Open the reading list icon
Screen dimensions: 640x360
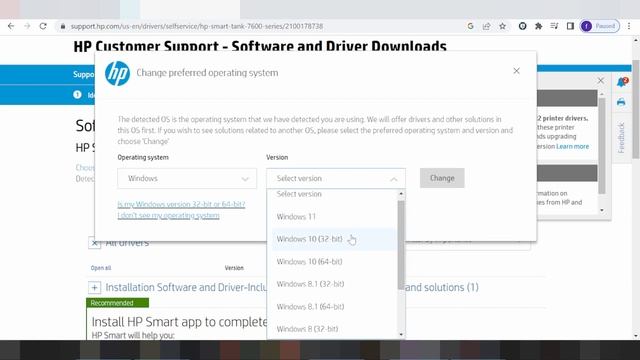[x=554, y=26]
